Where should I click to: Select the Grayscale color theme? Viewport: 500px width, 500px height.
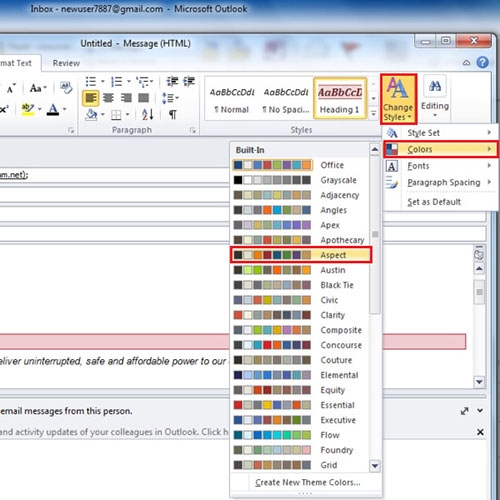[x=300, y=180]
